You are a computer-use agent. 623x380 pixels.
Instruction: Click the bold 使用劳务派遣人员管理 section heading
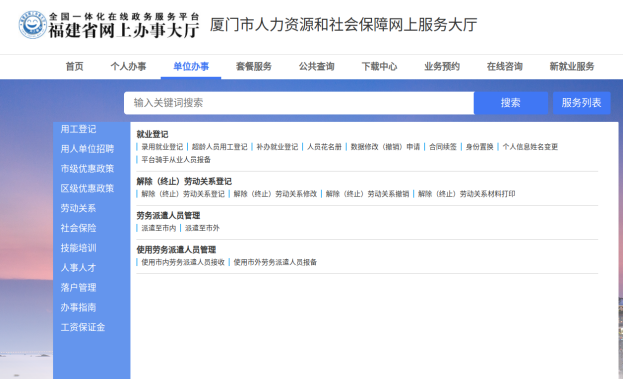pos(176,250)
